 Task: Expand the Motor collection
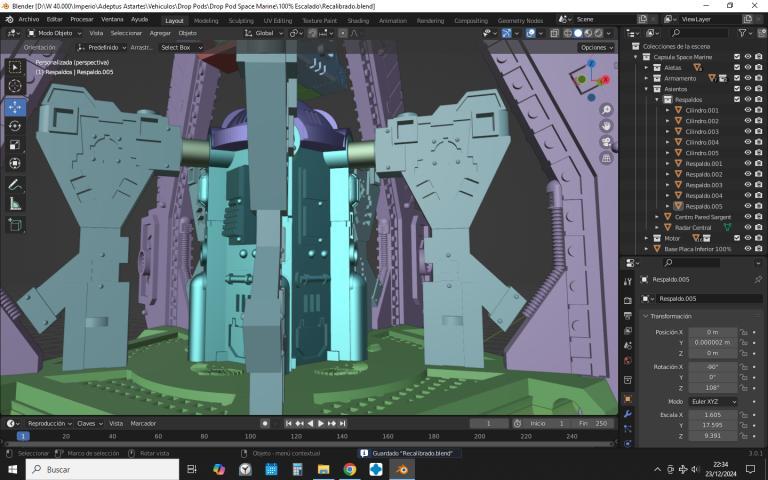point(648,238)
